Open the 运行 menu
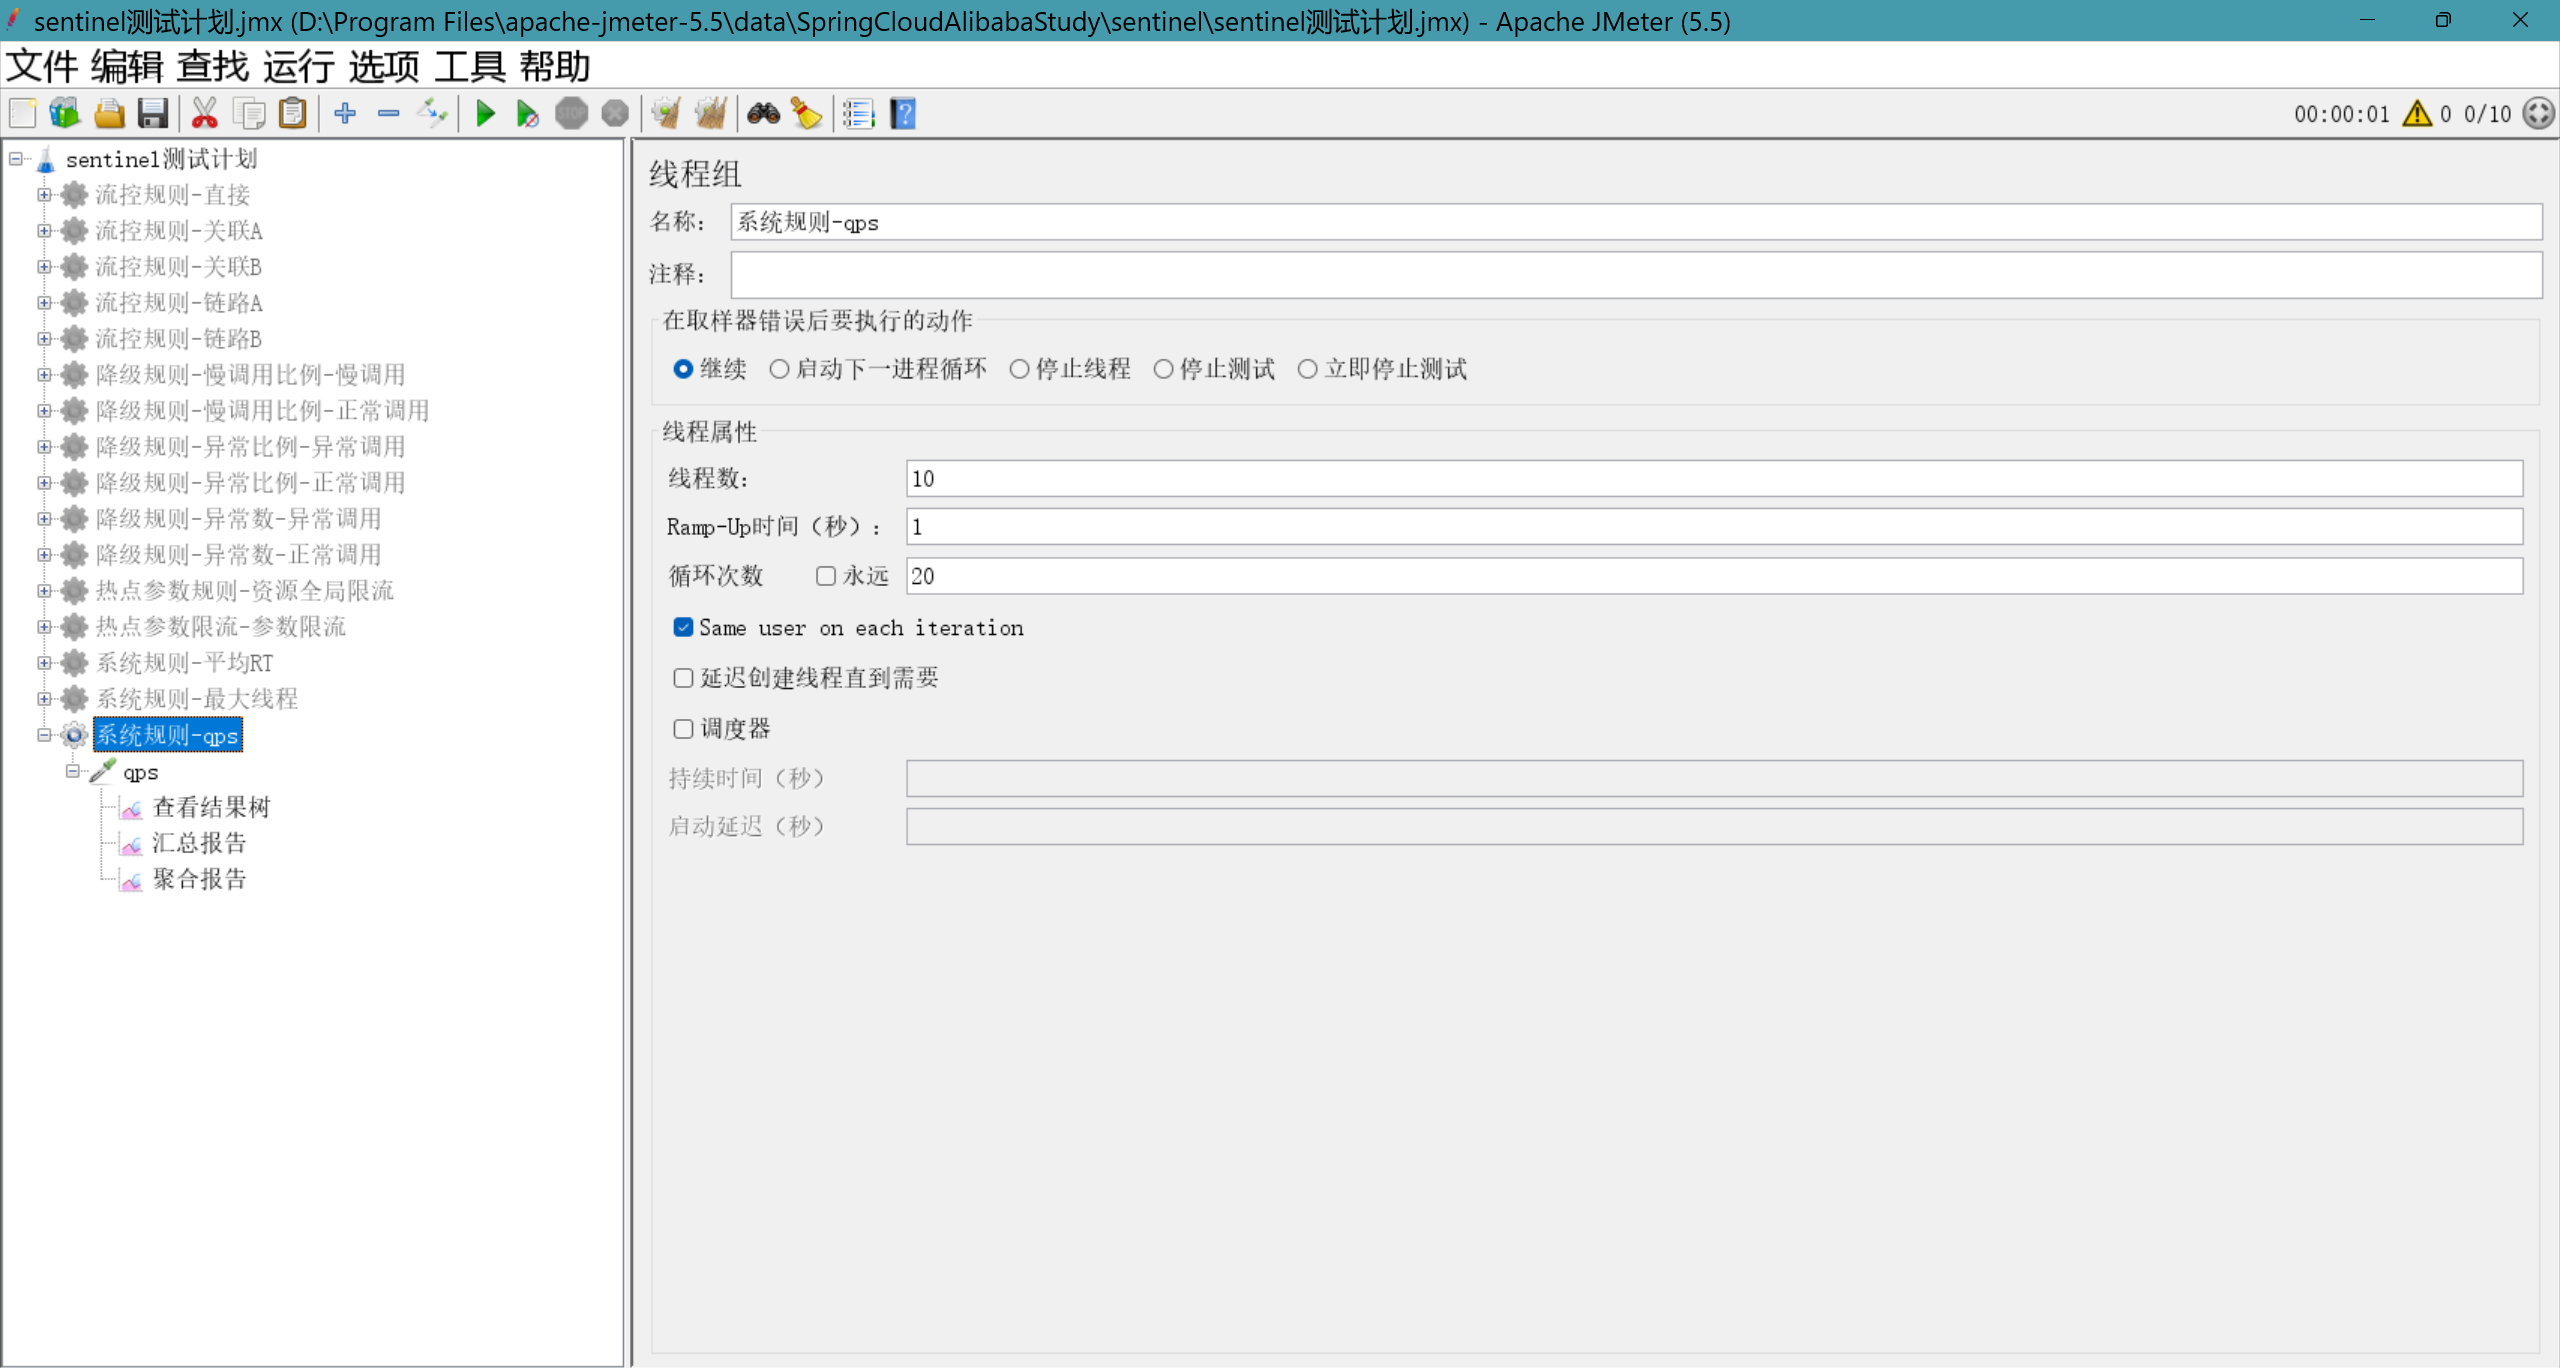The width and height of the screenshot is (2560, 1368). coord(298,67)
